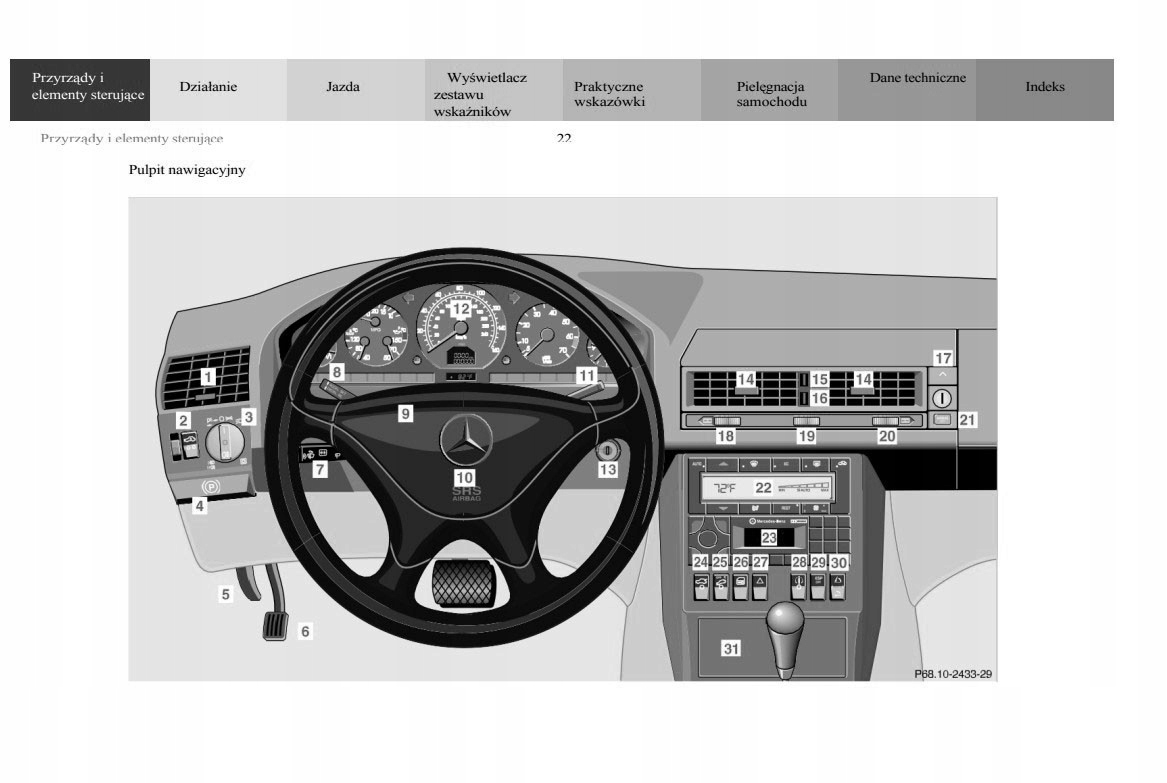Select callout 7 by the steering column switches
Viewport: 1167px width, 783px height.
320,469
